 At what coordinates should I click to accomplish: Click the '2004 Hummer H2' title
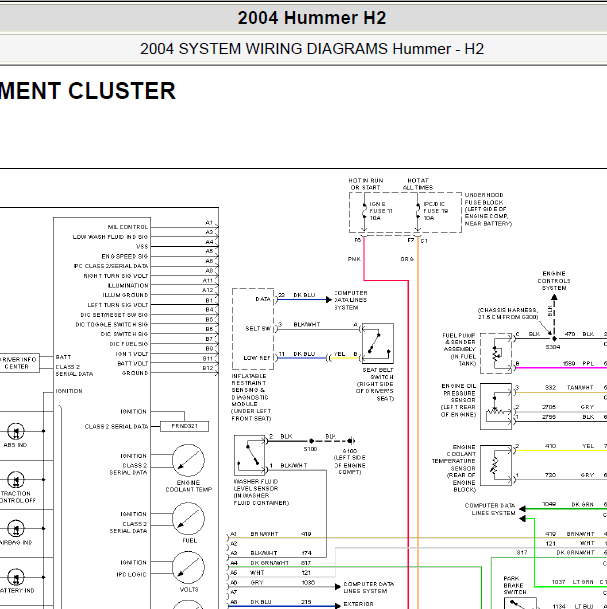click(x=311, y=18)
